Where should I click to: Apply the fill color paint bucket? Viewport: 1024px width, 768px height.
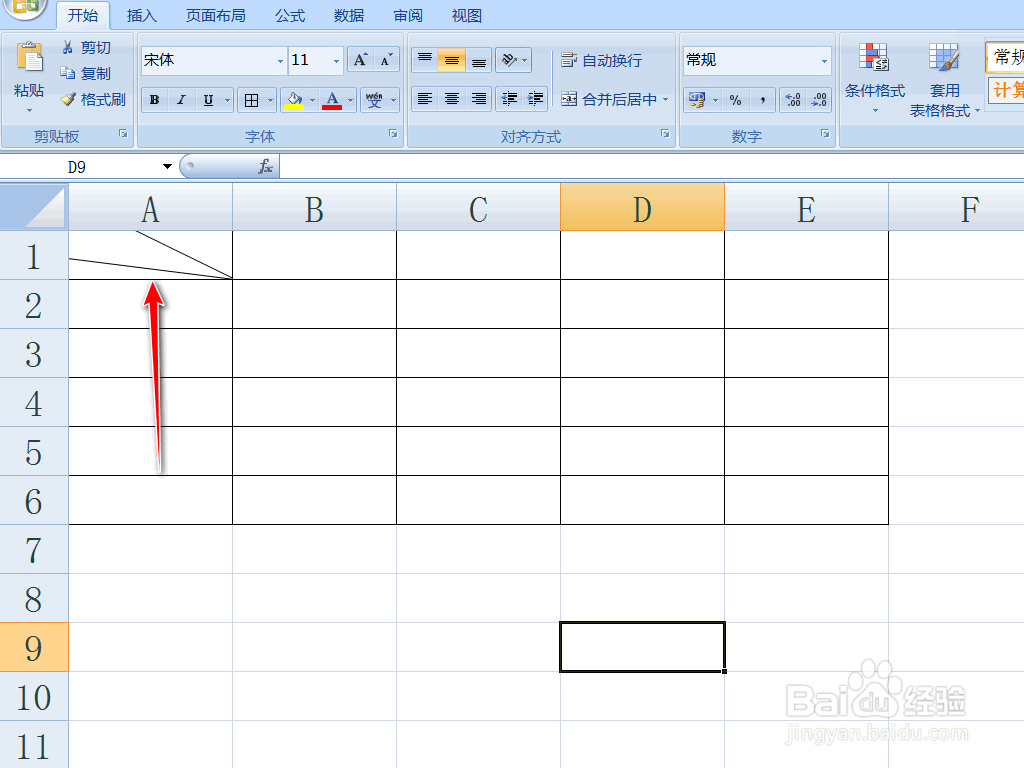coord(295,100)
